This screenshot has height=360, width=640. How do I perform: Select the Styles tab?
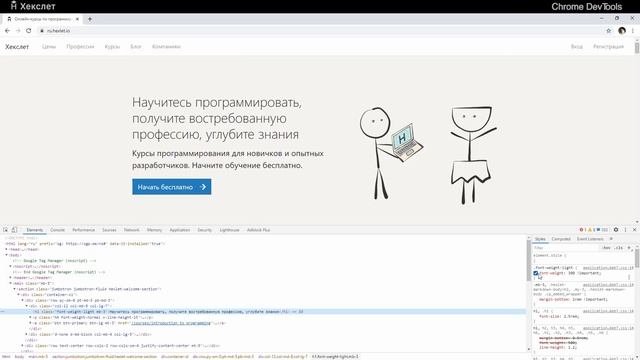click(x=540, y=239)
